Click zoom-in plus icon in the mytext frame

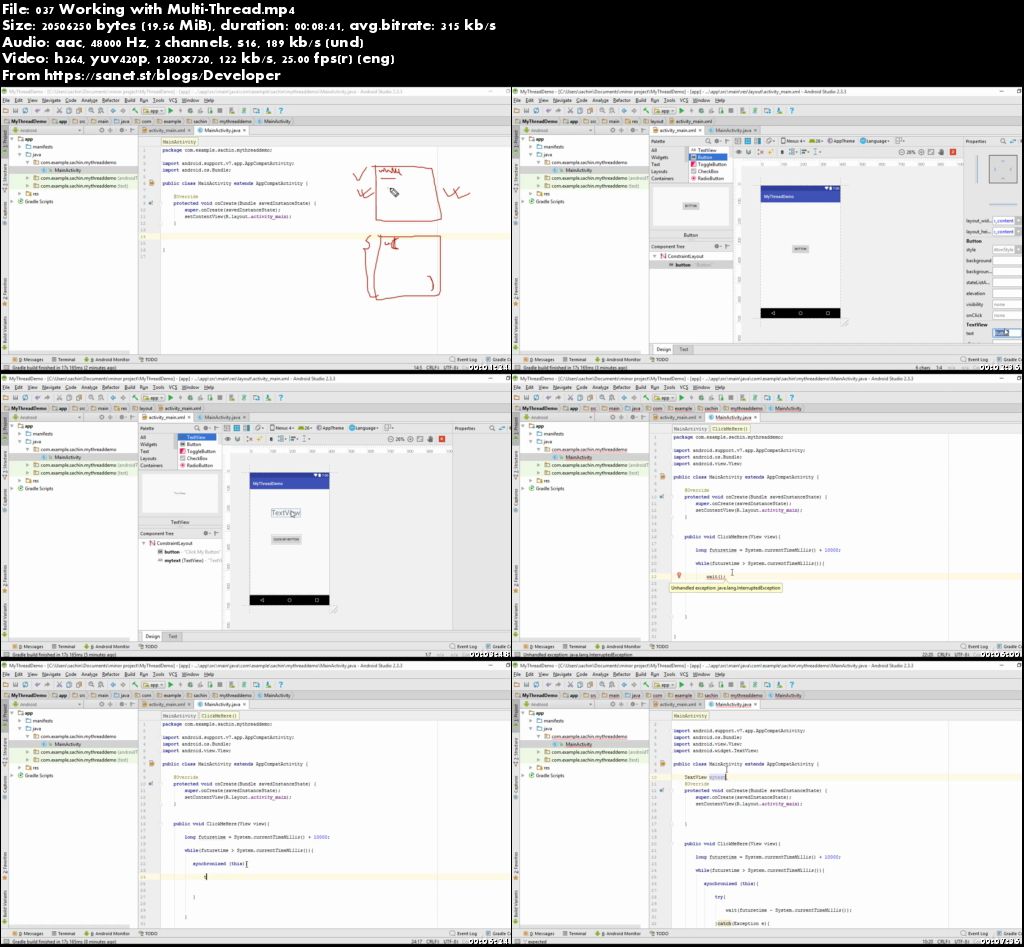point(410,439)
